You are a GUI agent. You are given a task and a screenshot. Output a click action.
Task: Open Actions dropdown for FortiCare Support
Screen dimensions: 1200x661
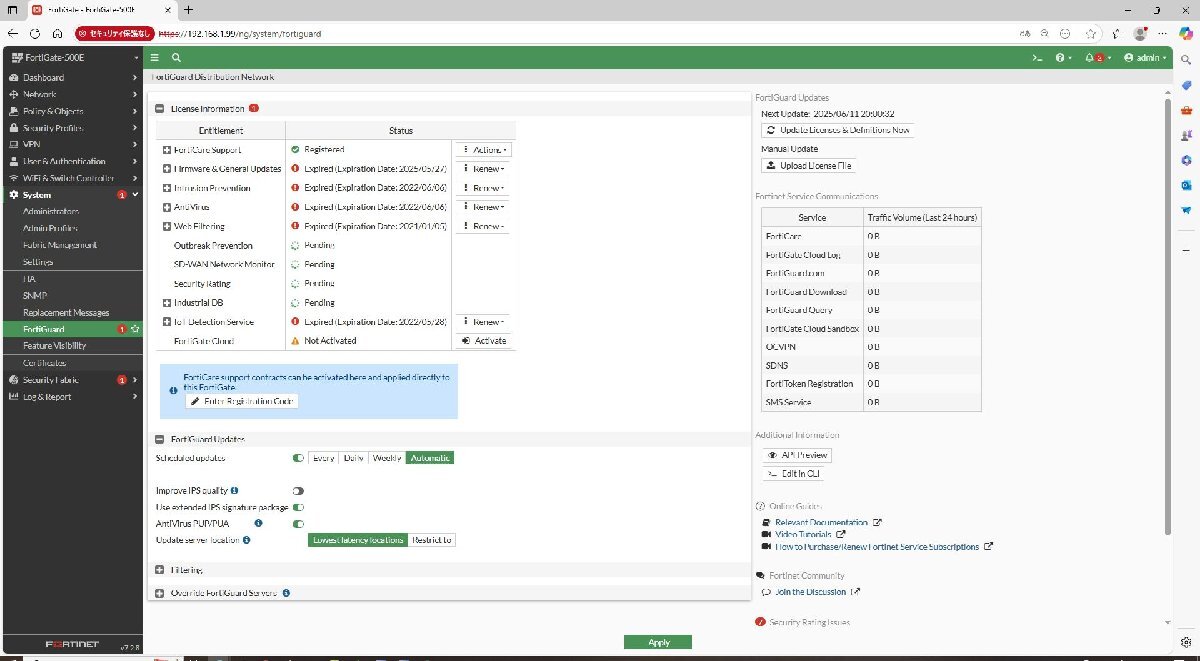[x=485, y=150]
